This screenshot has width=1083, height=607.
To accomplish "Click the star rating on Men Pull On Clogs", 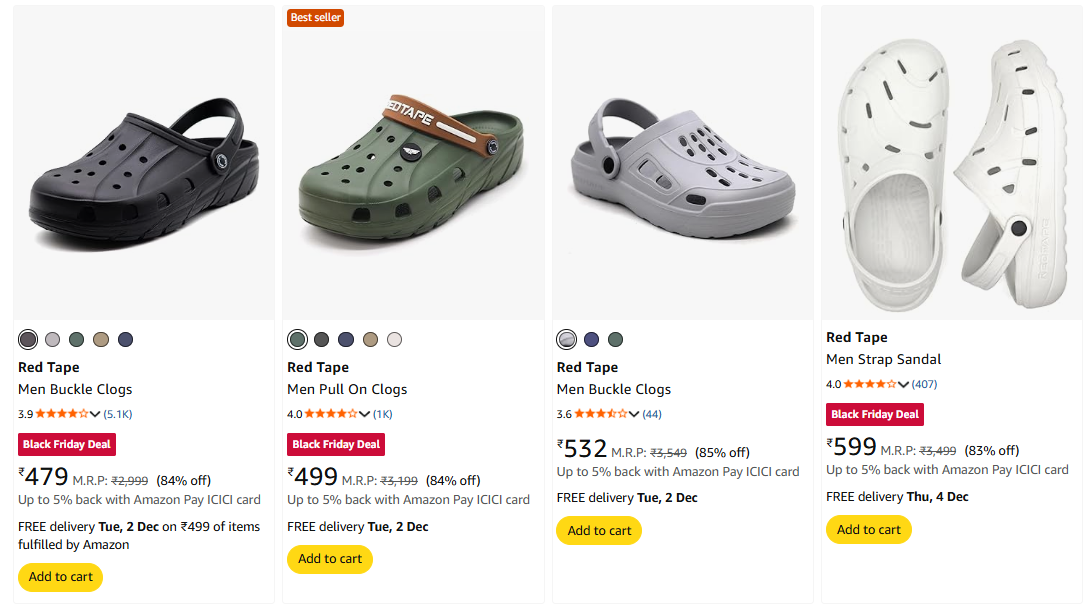I will (x=331, y=414).
